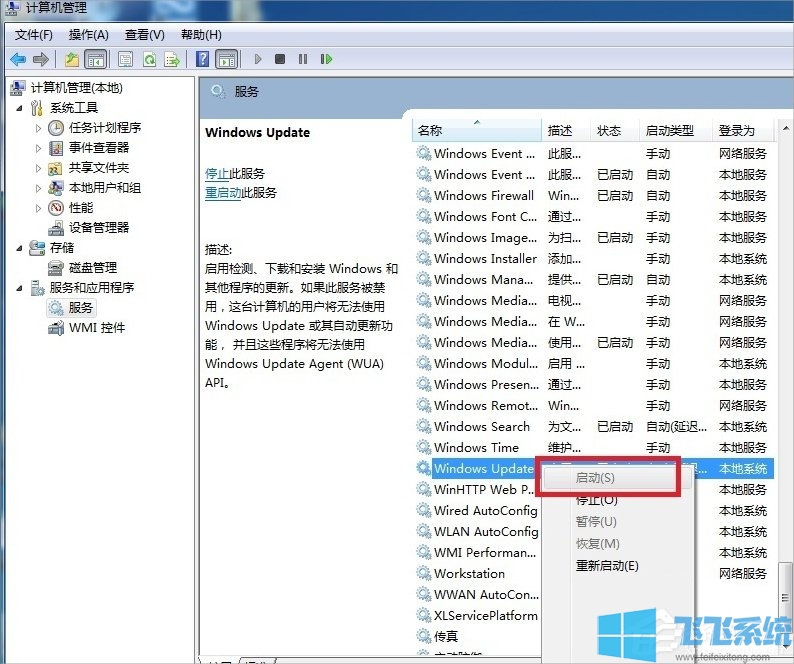Click the 事件查看器 icon
Screen dimensions: 794x664
56,148
